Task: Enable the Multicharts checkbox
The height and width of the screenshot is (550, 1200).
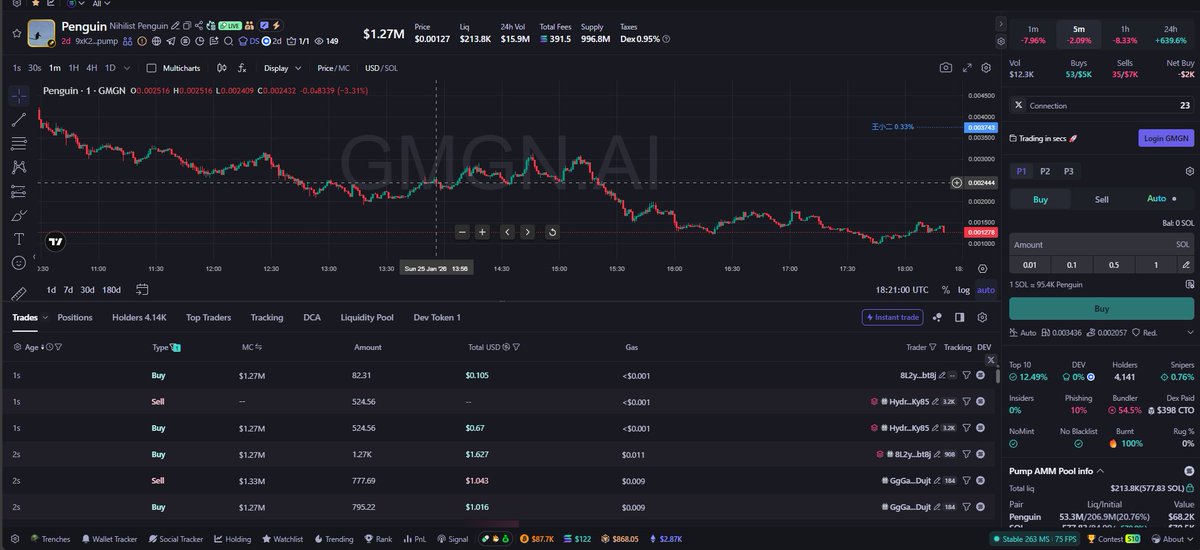Action: [151, 68]
